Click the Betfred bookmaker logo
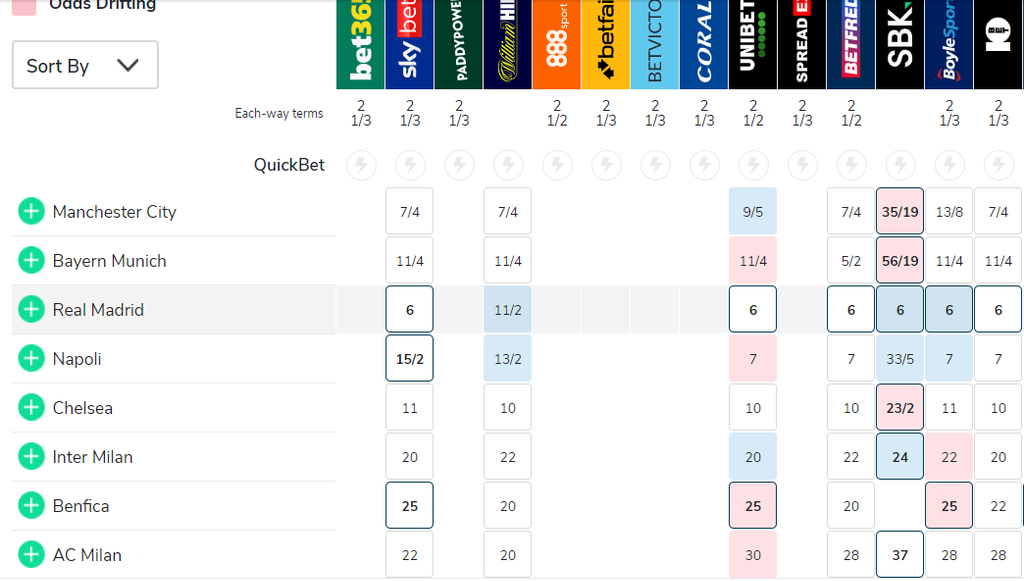Screen dimensions: 1024x581 tap(851, 45)
